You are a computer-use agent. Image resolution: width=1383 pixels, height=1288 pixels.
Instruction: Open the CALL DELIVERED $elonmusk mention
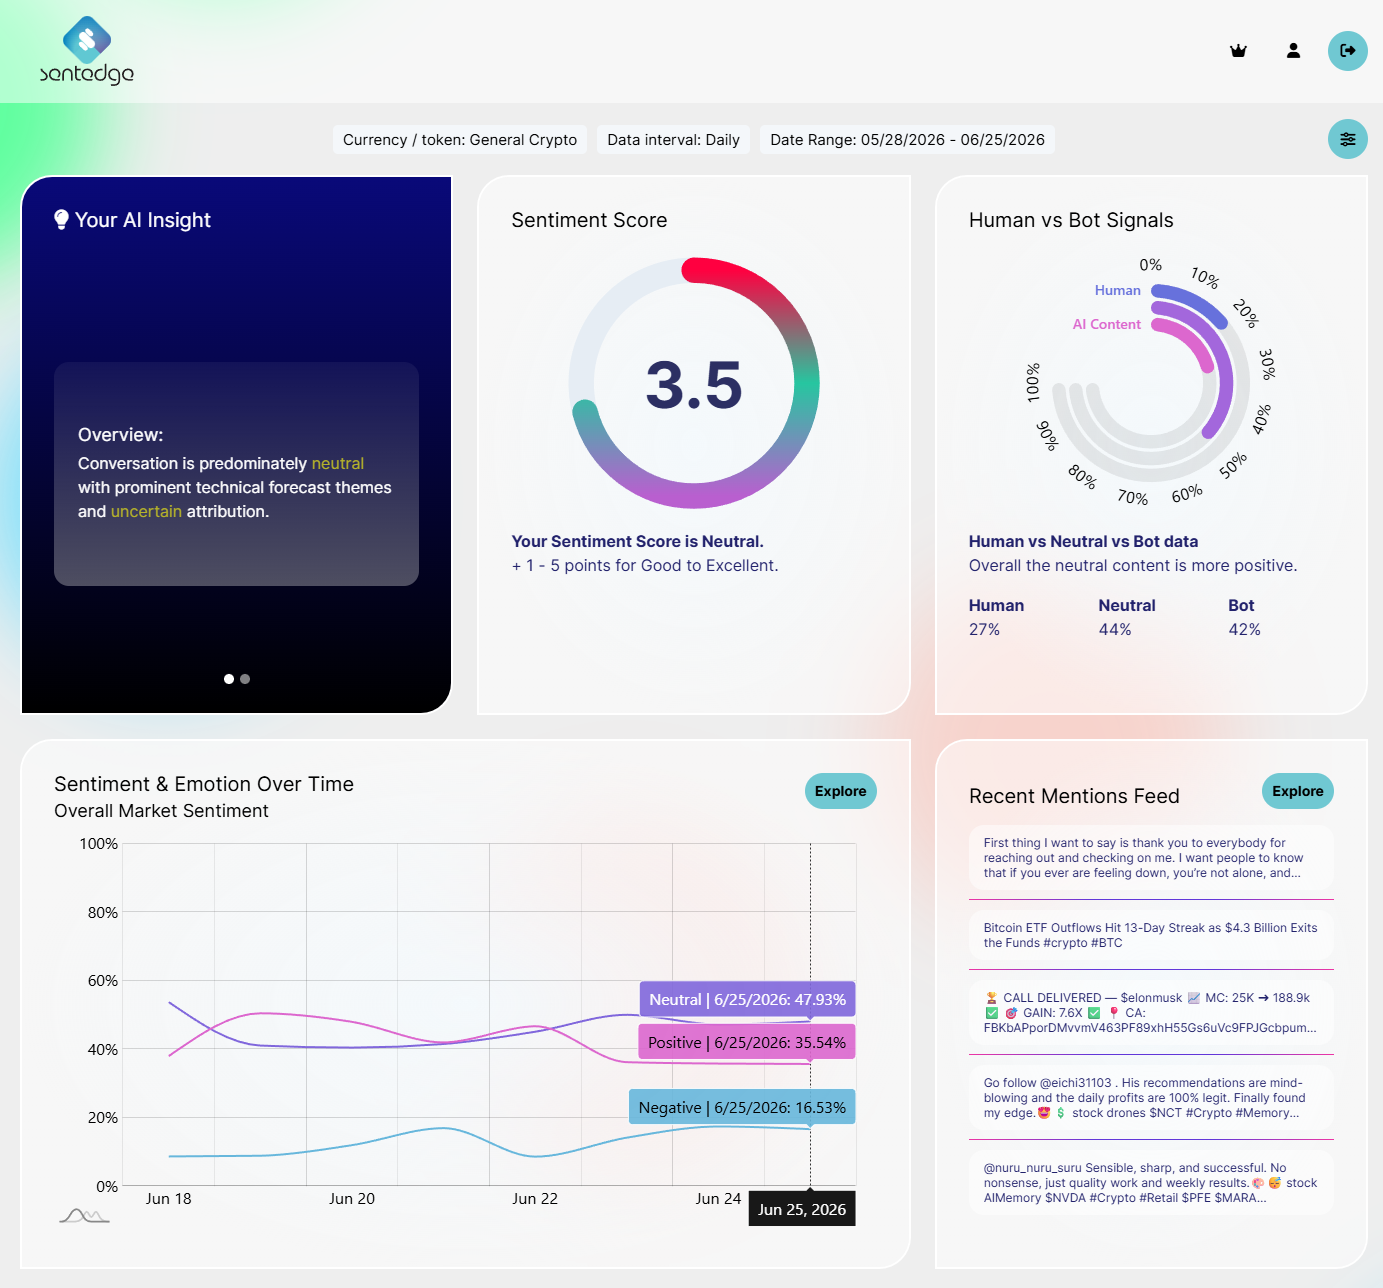(x=1151, y=1012)
